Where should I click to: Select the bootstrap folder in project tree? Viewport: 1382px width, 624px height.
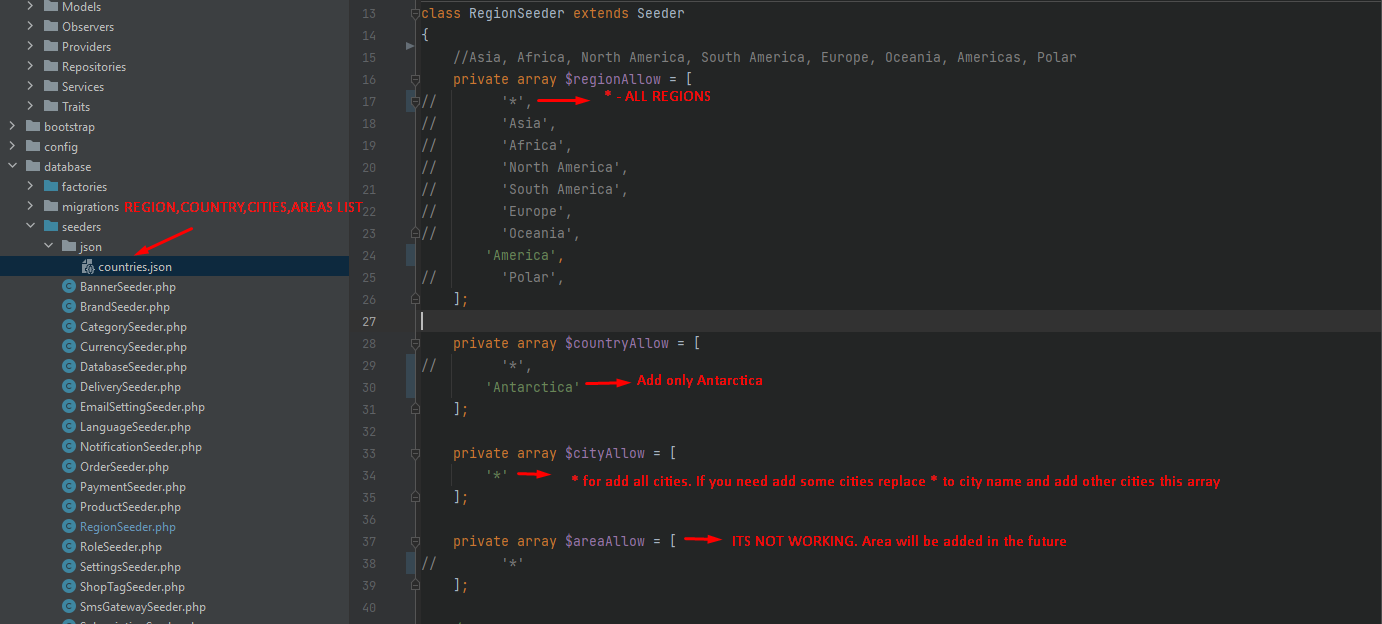point(69,127)
